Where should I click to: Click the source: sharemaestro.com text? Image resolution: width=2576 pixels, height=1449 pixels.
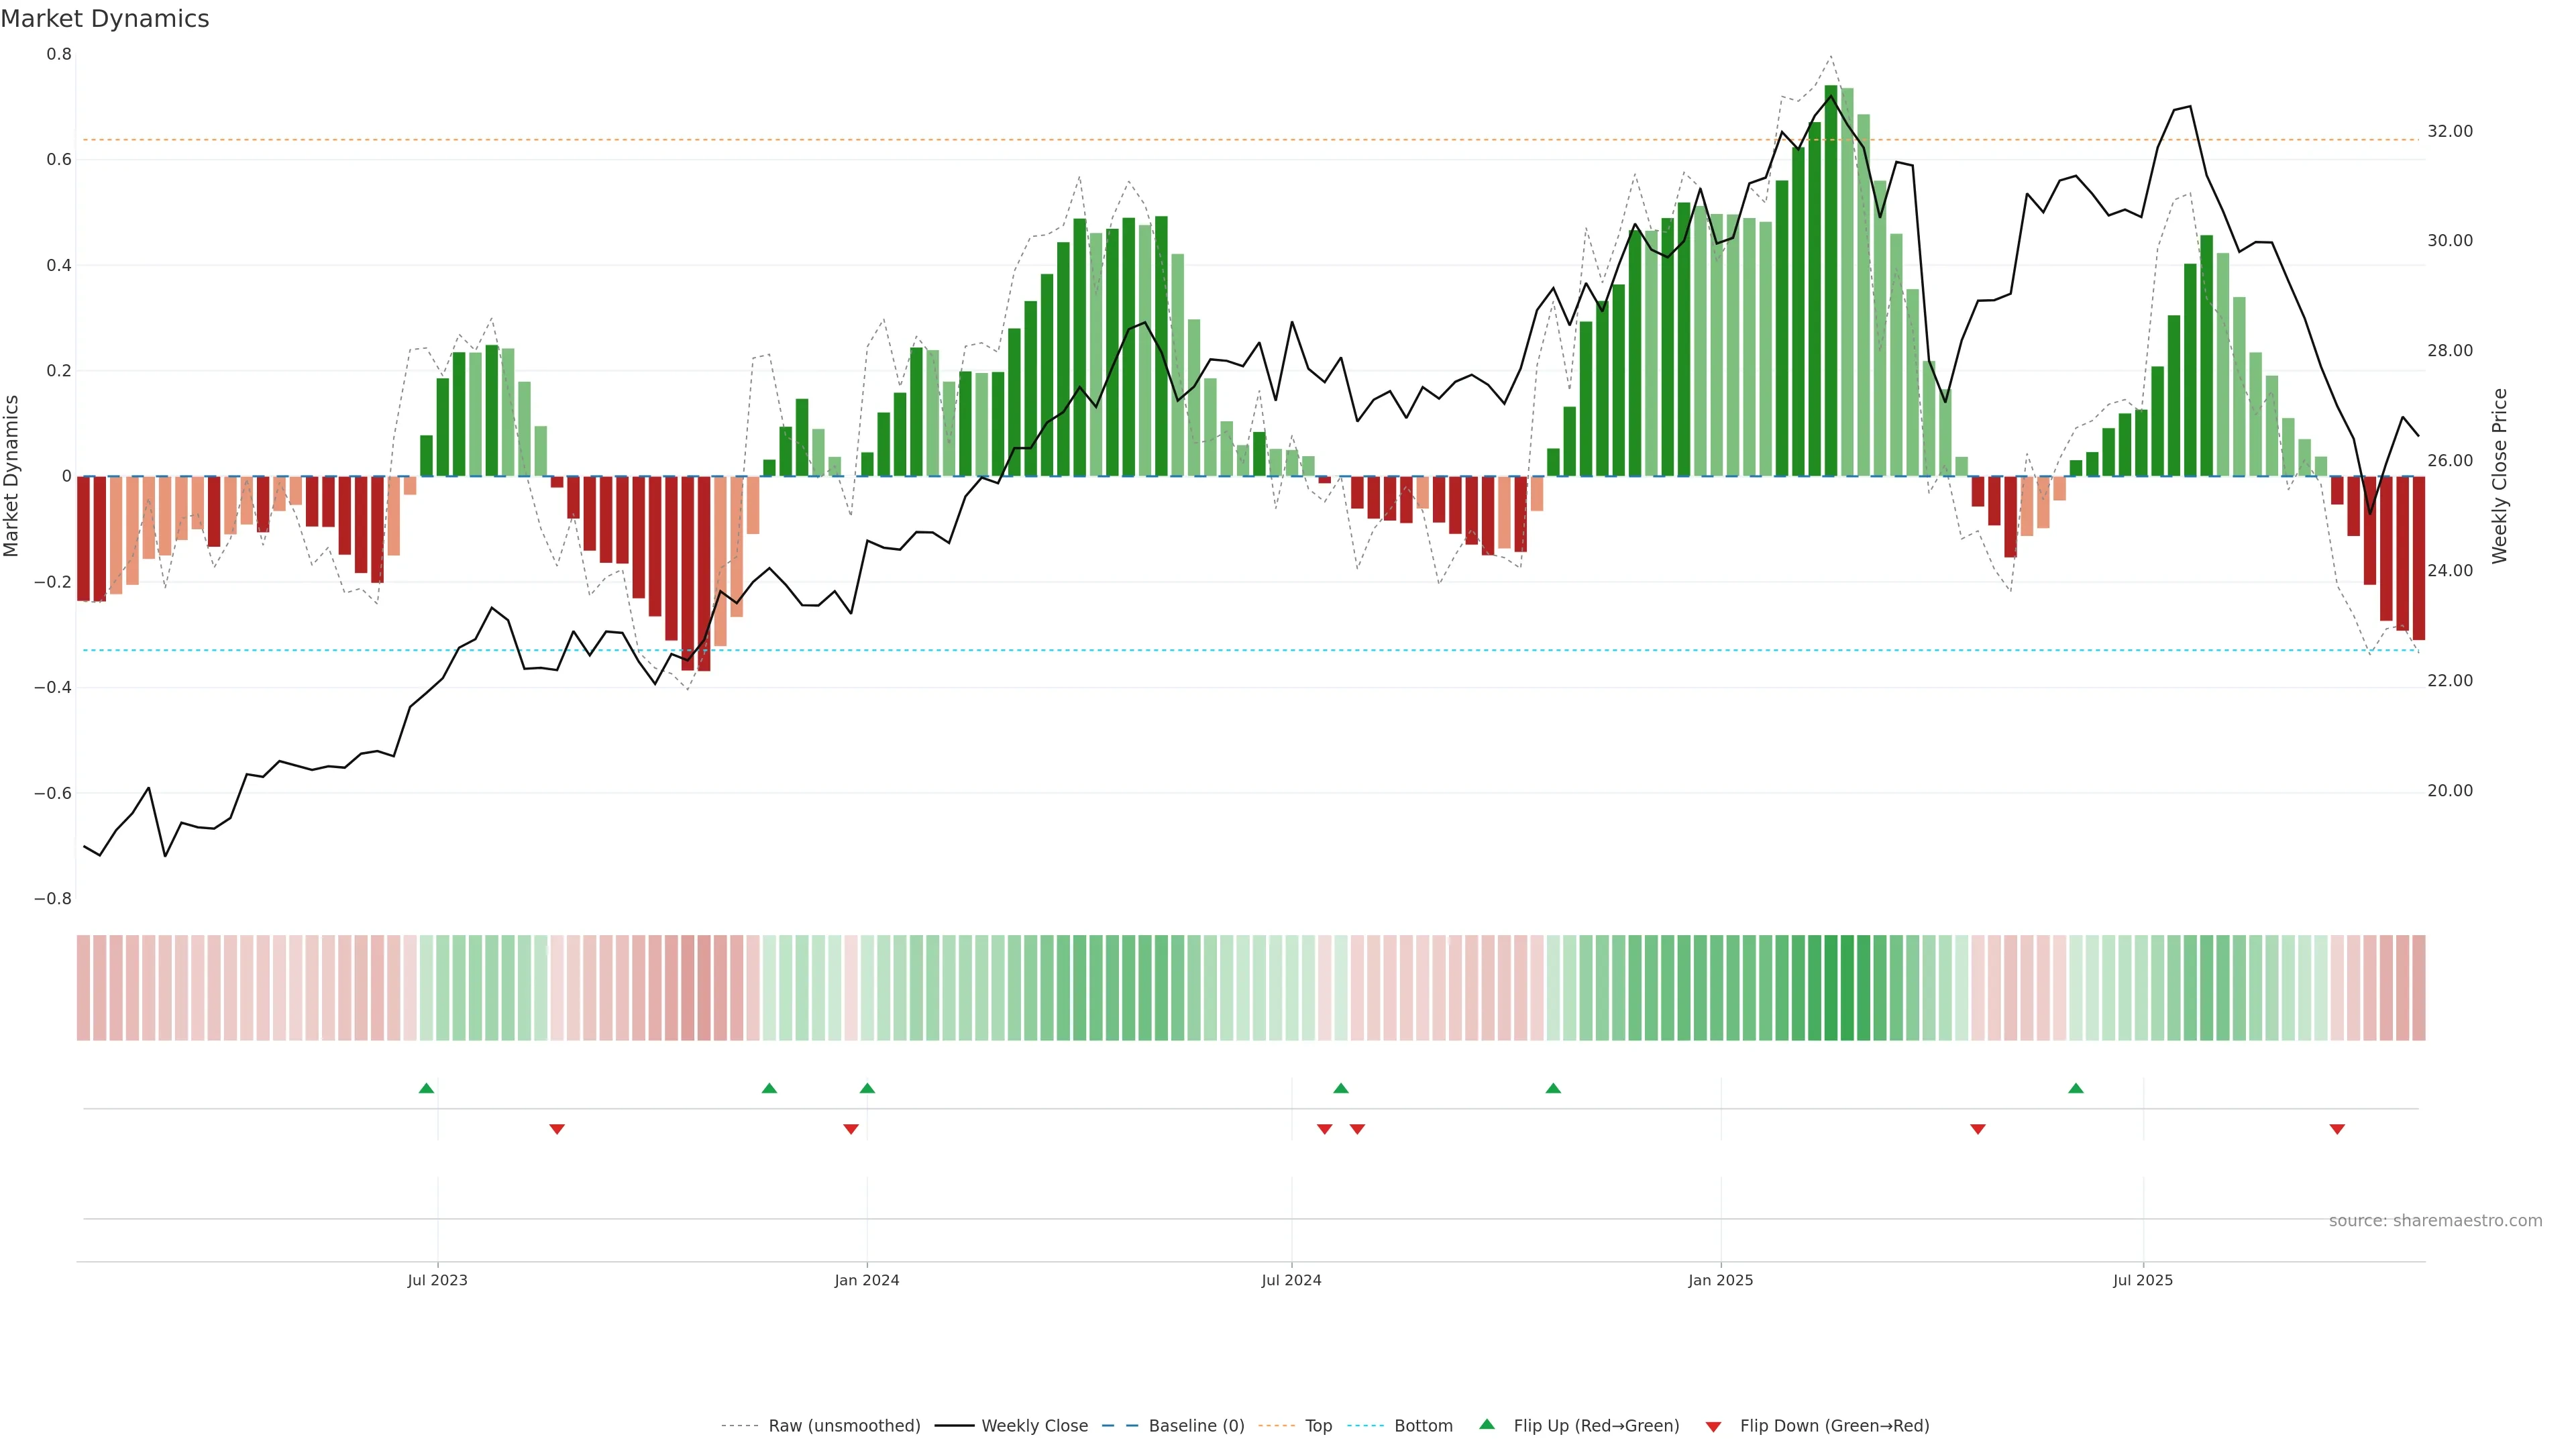pos(2435,1221)
